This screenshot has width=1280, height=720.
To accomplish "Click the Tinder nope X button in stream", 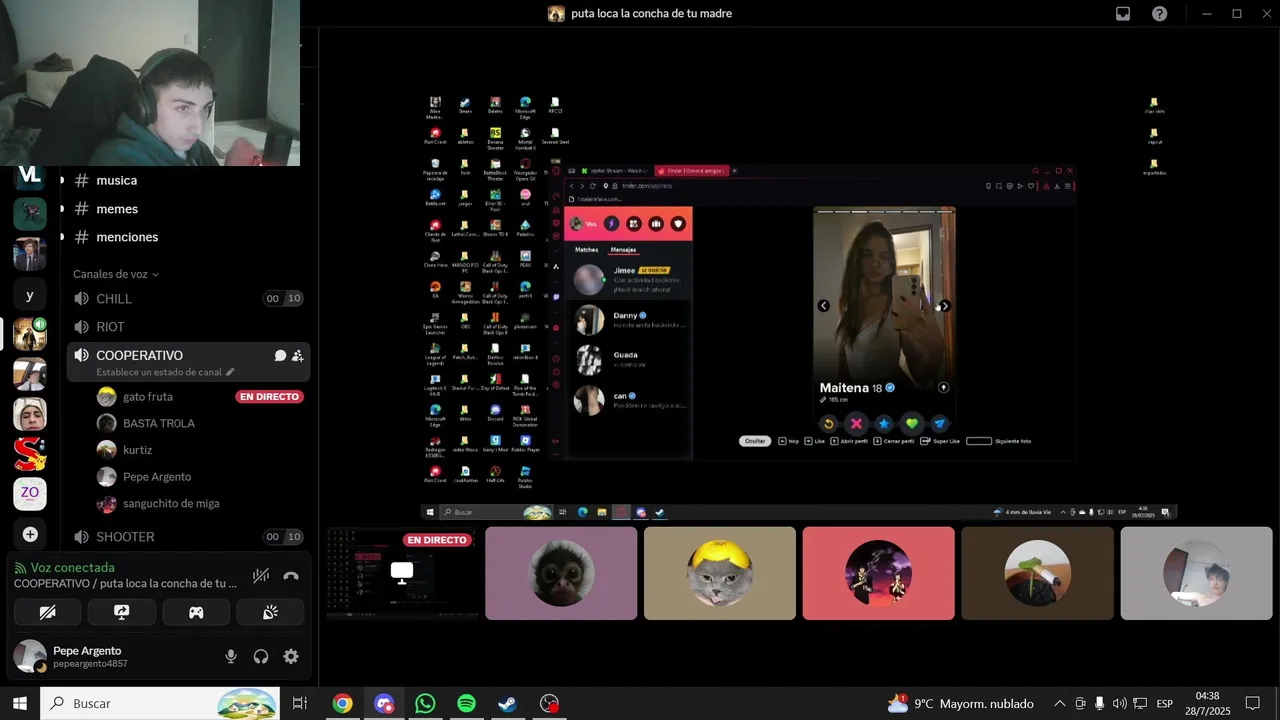I will [856, 424].
